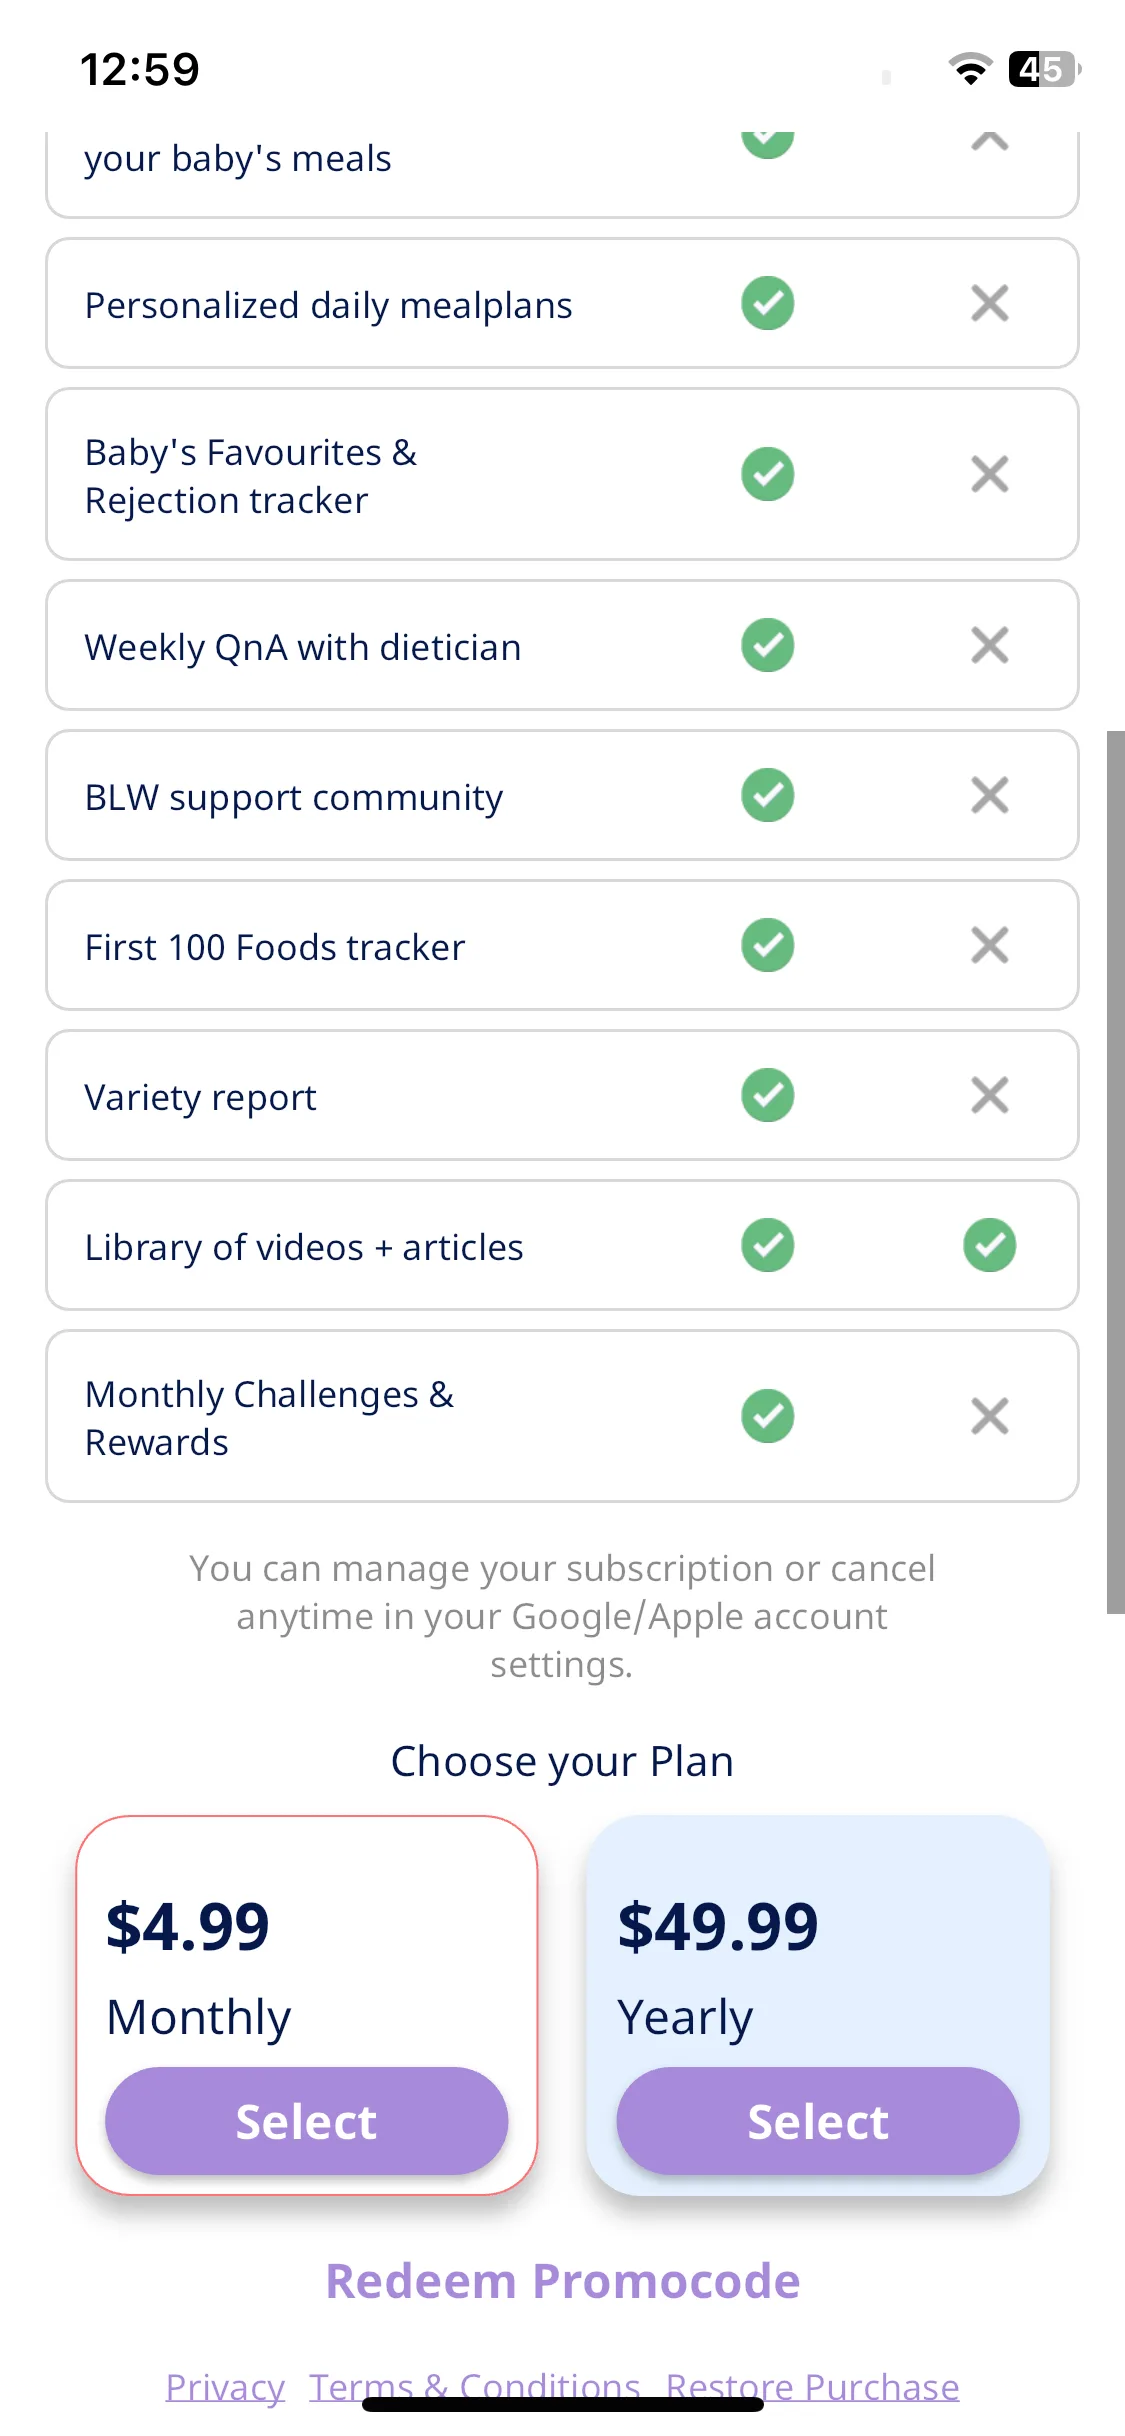
Task: Select button under Yearly plan
Action: (x=818, y=2120)
